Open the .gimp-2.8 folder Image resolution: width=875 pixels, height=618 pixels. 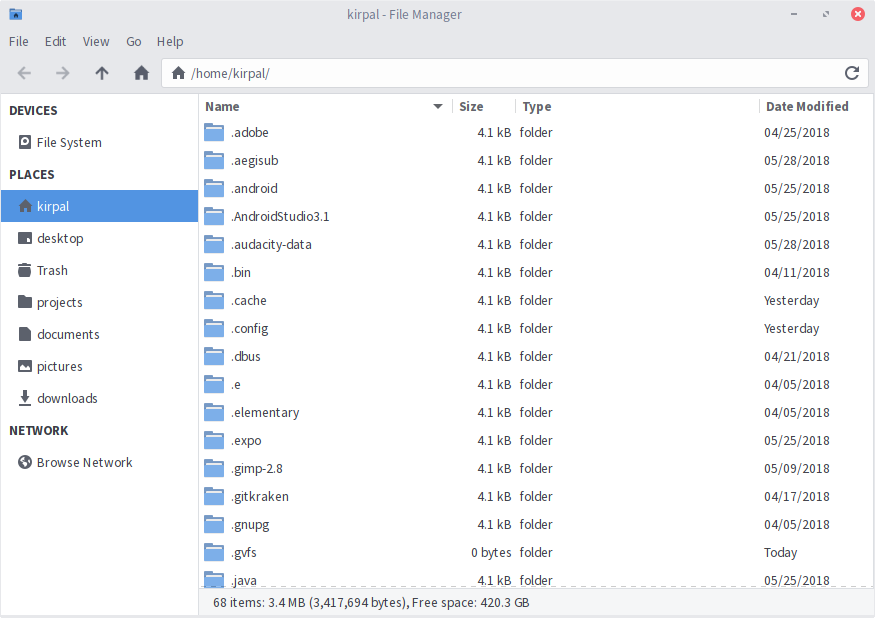click(x=258, y=468)
